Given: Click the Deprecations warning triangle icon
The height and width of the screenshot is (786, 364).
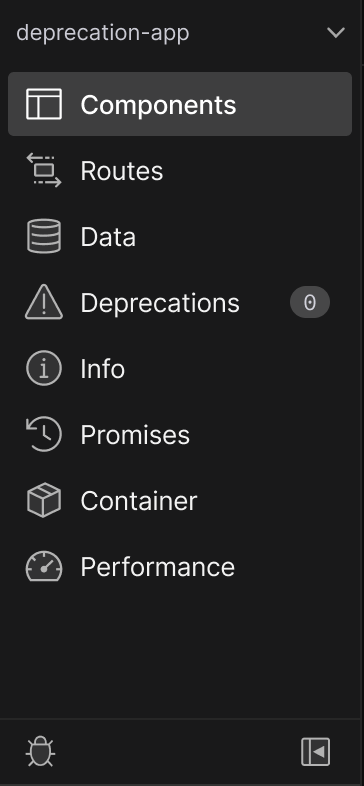Looking at the screenshot, I should pyautogui.click(x=44, y=302).
